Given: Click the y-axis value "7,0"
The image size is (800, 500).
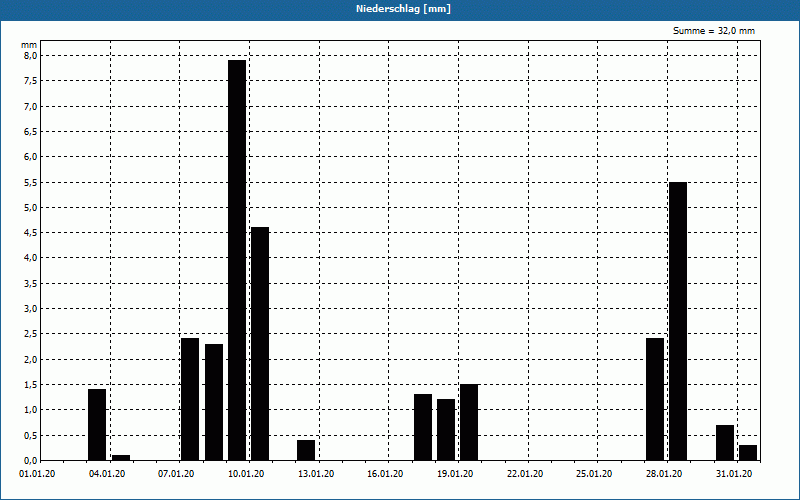Looking at the screenshot, I should 31,106.
